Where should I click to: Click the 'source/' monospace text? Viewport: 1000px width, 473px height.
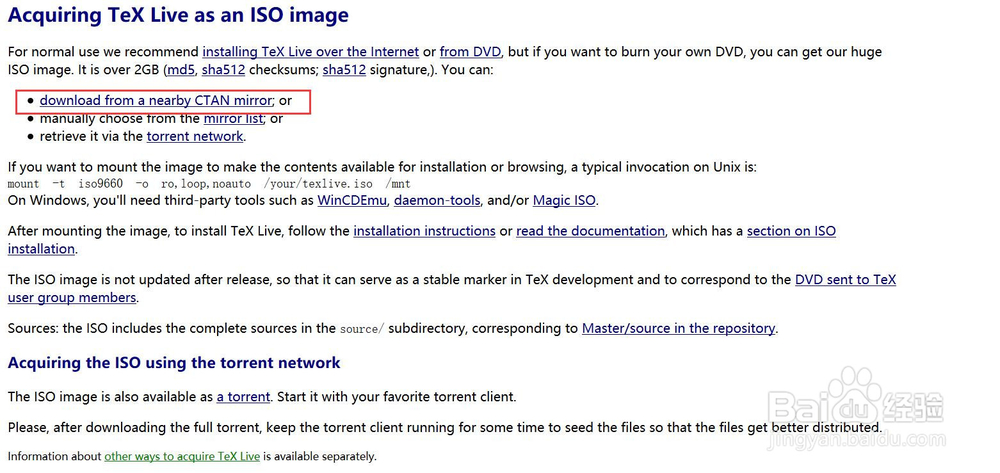(362, 330)
